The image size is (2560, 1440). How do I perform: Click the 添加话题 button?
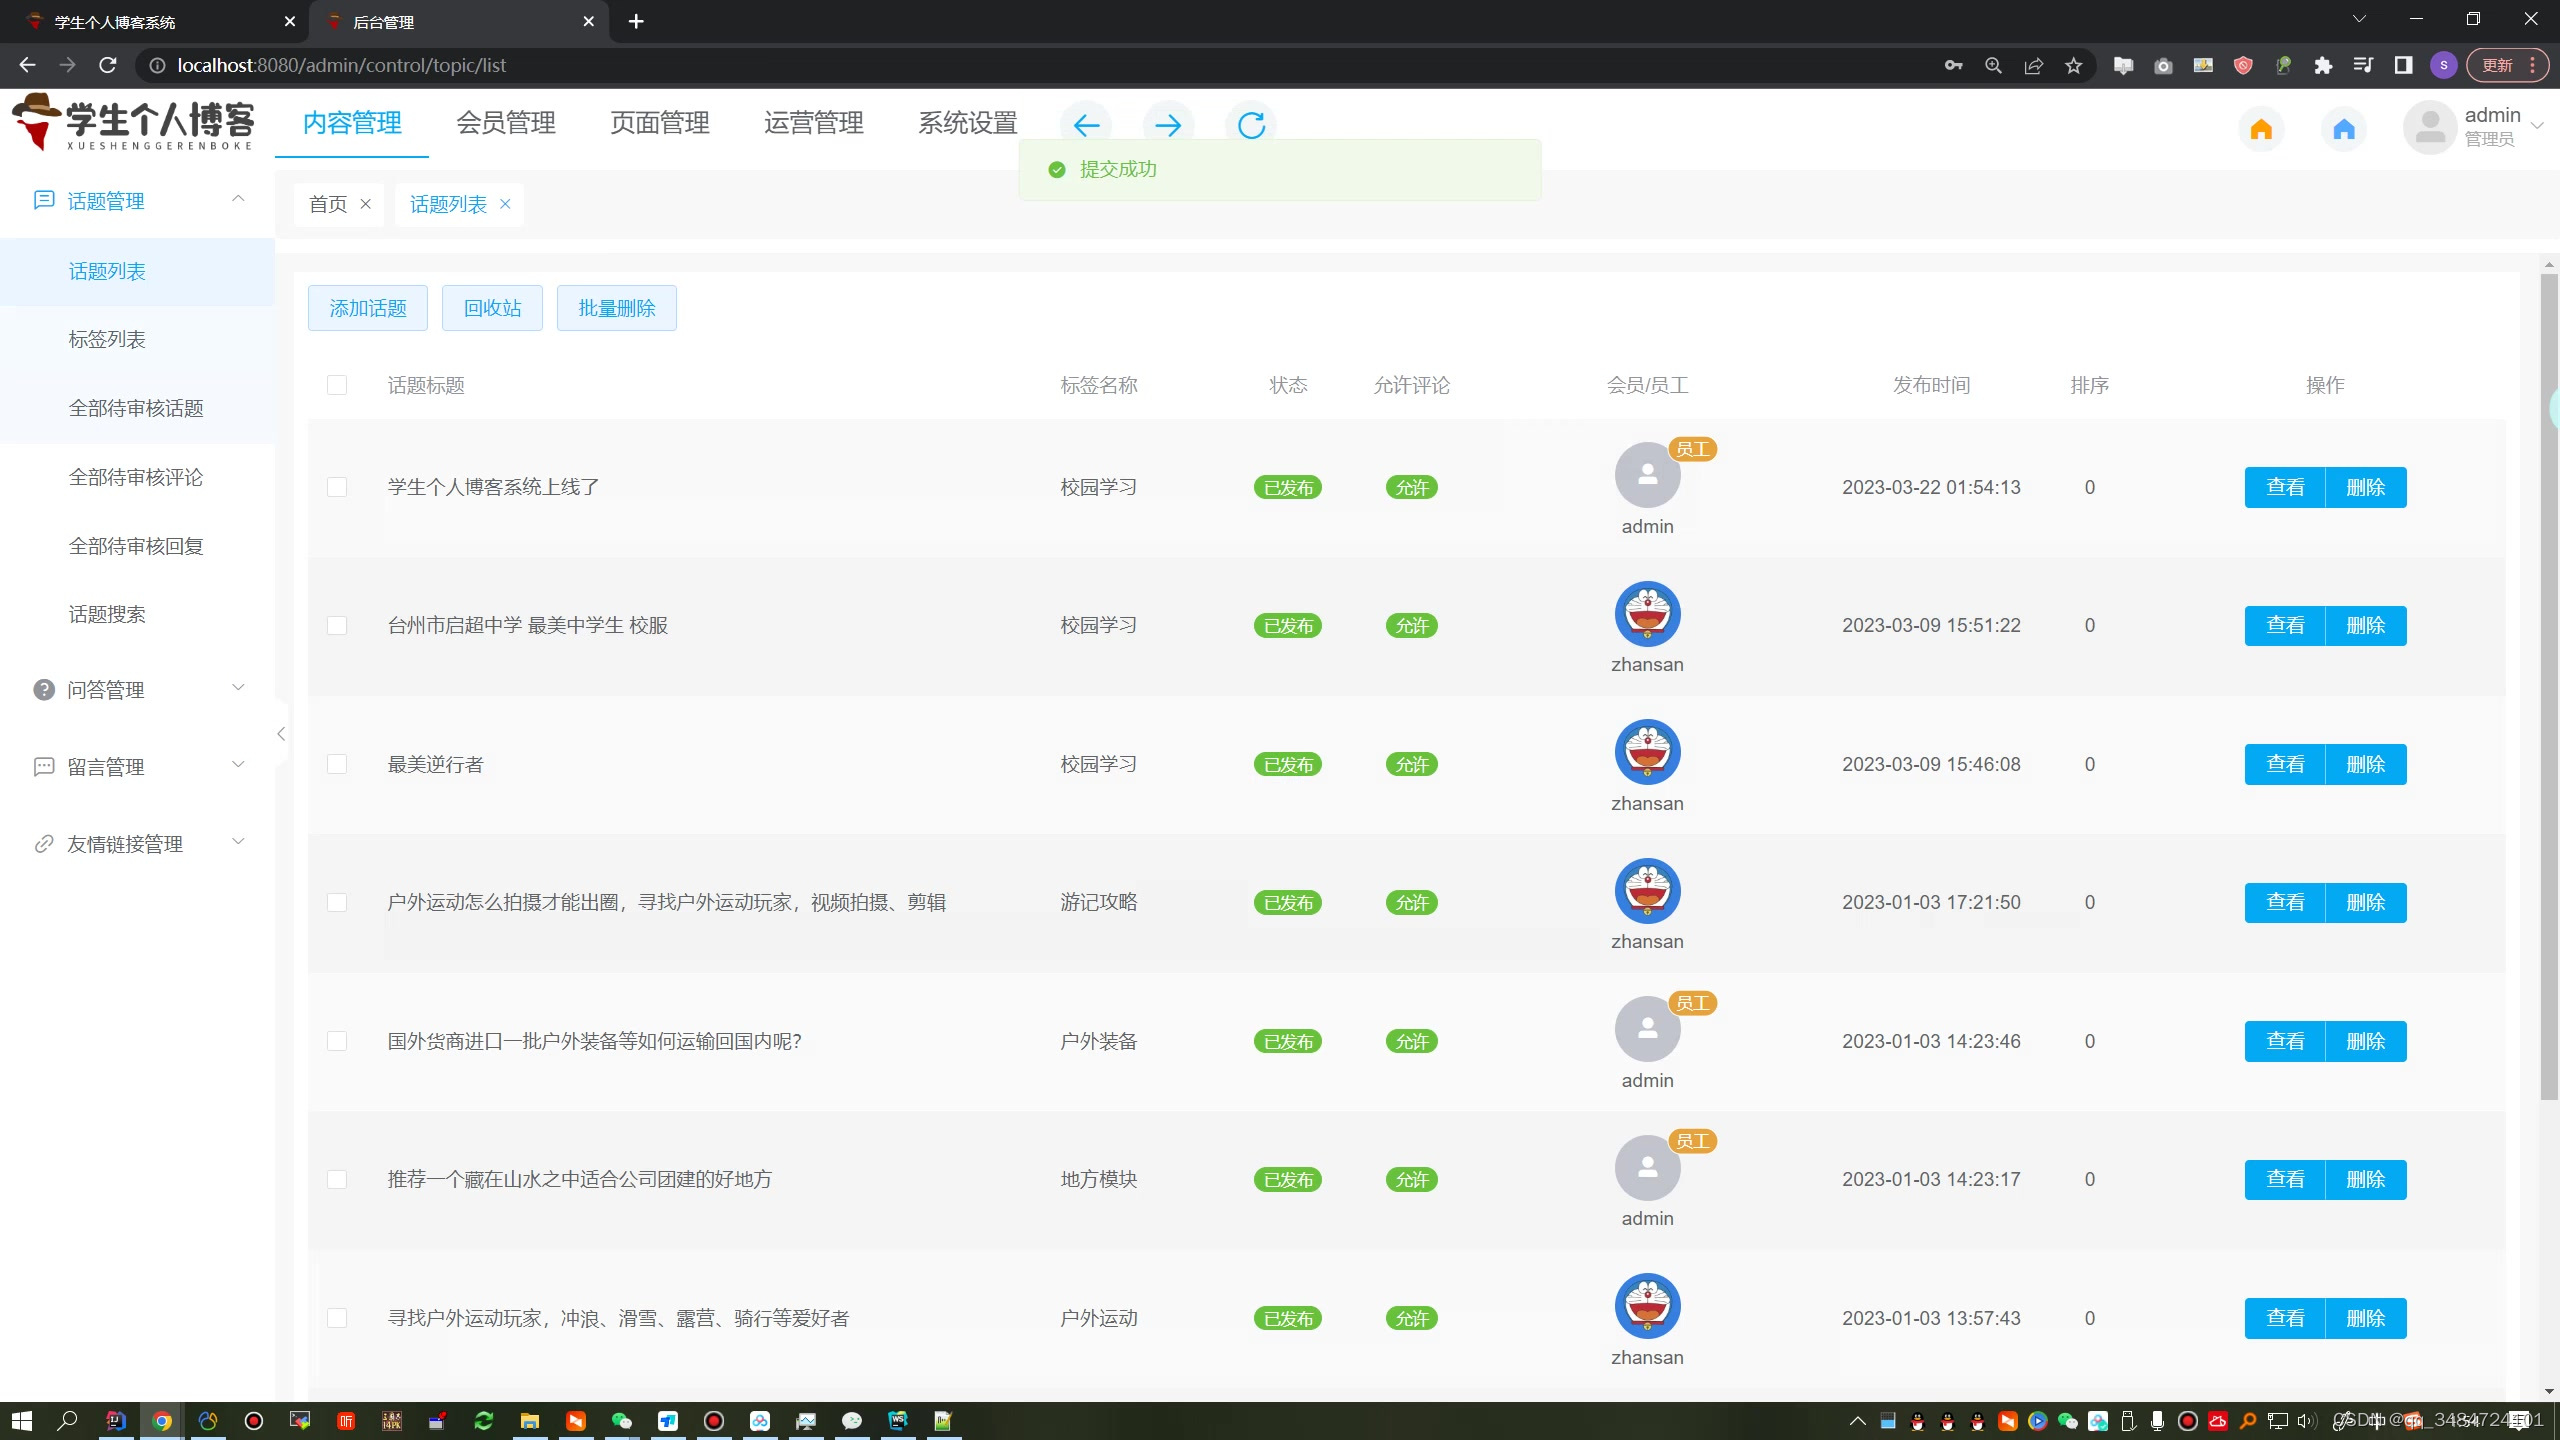(368, 308)
